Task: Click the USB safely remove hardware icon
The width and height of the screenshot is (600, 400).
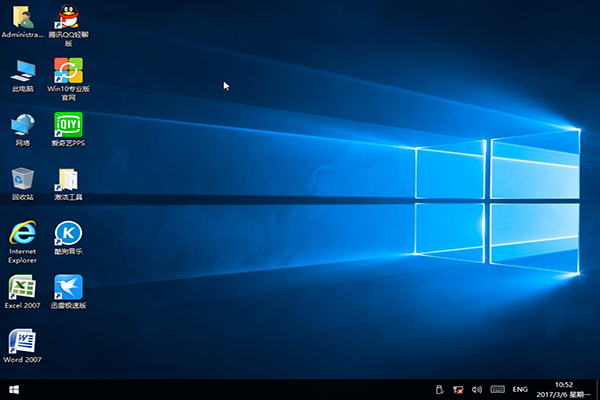Action: [439, 389]
